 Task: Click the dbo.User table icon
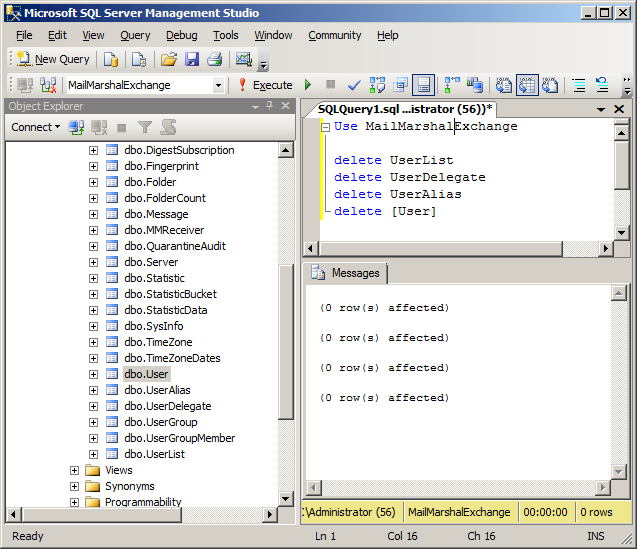[x=112, y=374]
